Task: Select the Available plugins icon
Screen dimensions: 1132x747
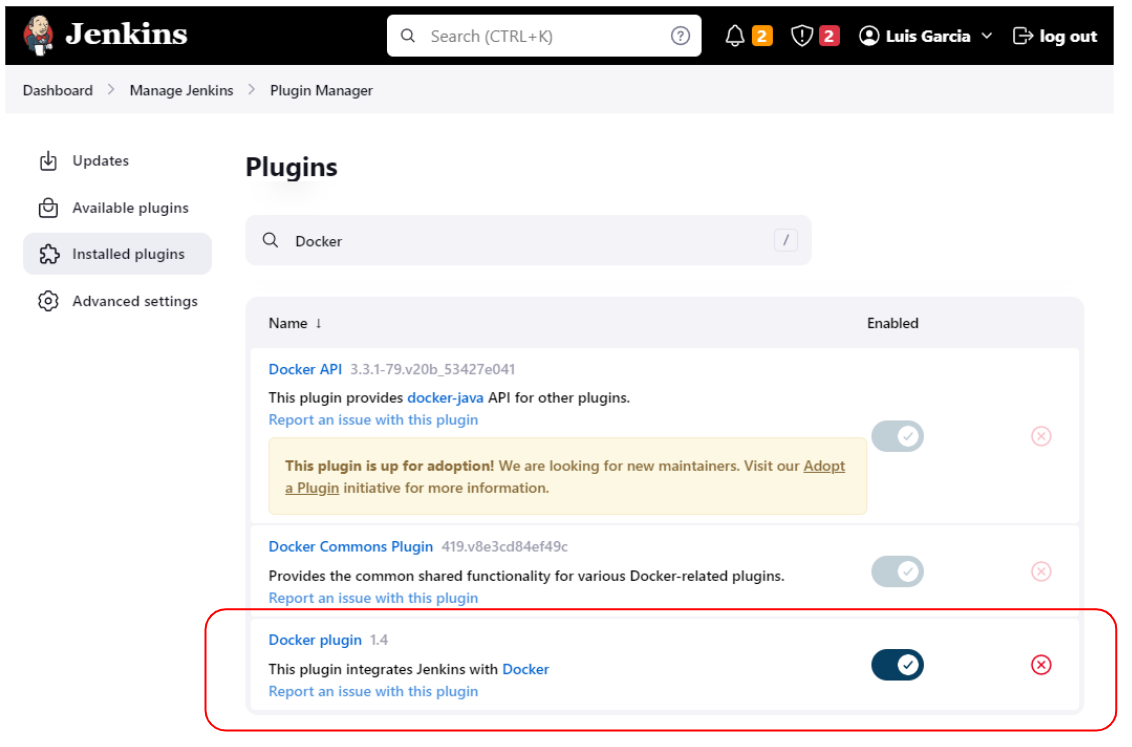Action: click(47, 207)
